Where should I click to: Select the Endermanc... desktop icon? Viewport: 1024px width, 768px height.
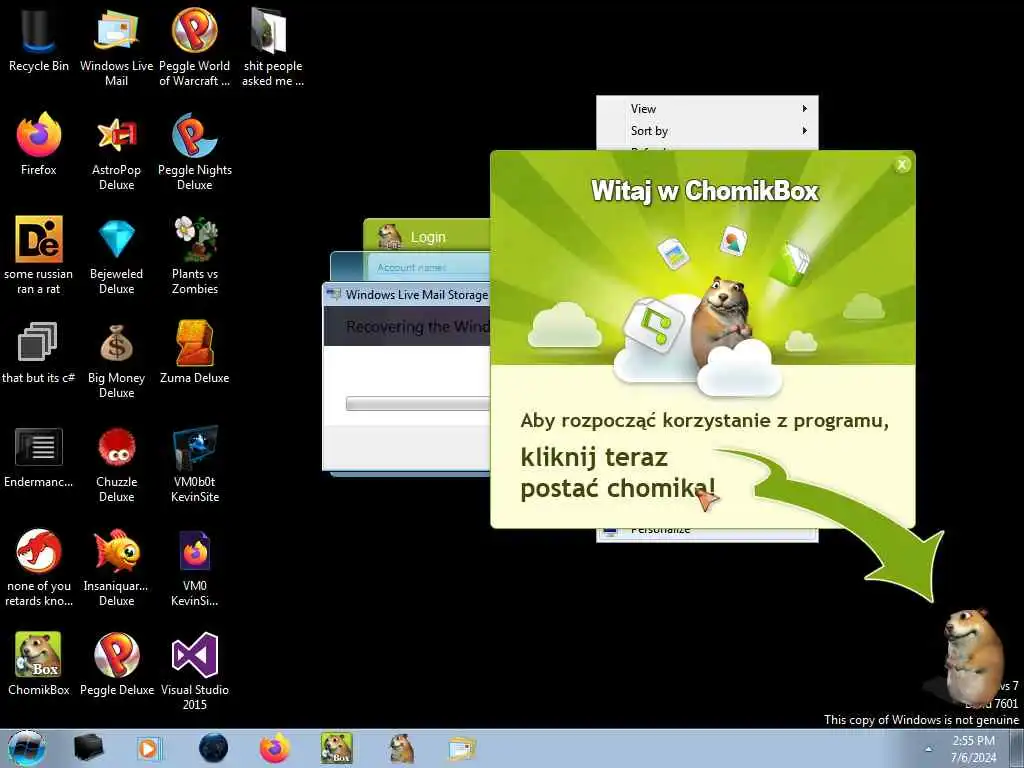[x=39, y=457]
